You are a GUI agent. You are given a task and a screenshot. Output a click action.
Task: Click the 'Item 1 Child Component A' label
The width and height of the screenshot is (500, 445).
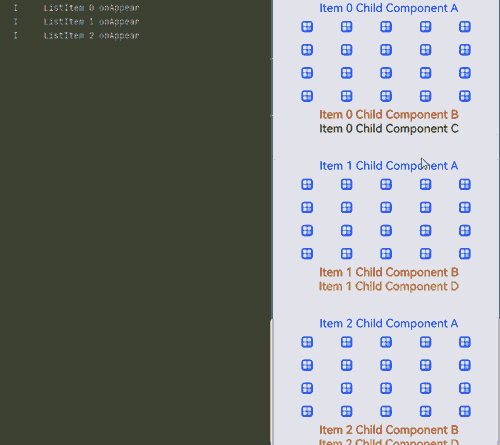coord(389,166)
